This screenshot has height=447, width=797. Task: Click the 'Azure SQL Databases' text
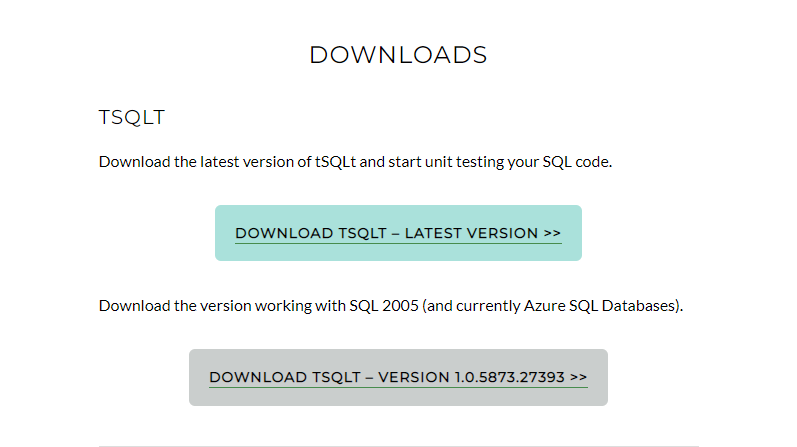pos(601,306)
